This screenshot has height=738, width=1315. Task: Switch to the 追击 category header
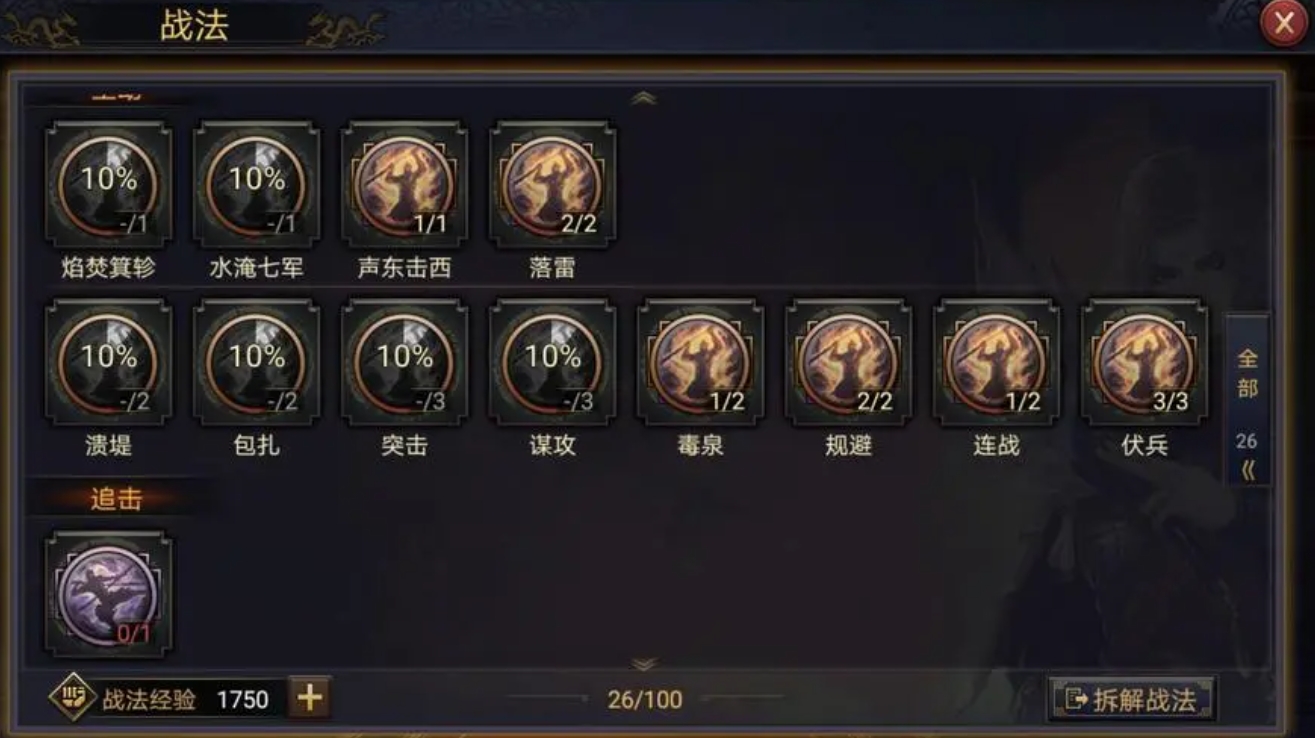(117, 499)
